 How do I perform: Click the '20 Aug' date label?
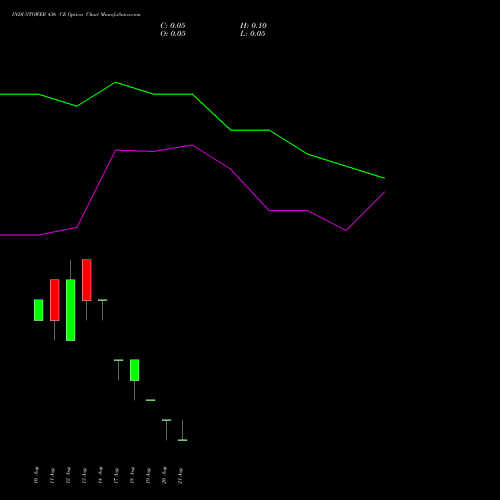(164, 475)
